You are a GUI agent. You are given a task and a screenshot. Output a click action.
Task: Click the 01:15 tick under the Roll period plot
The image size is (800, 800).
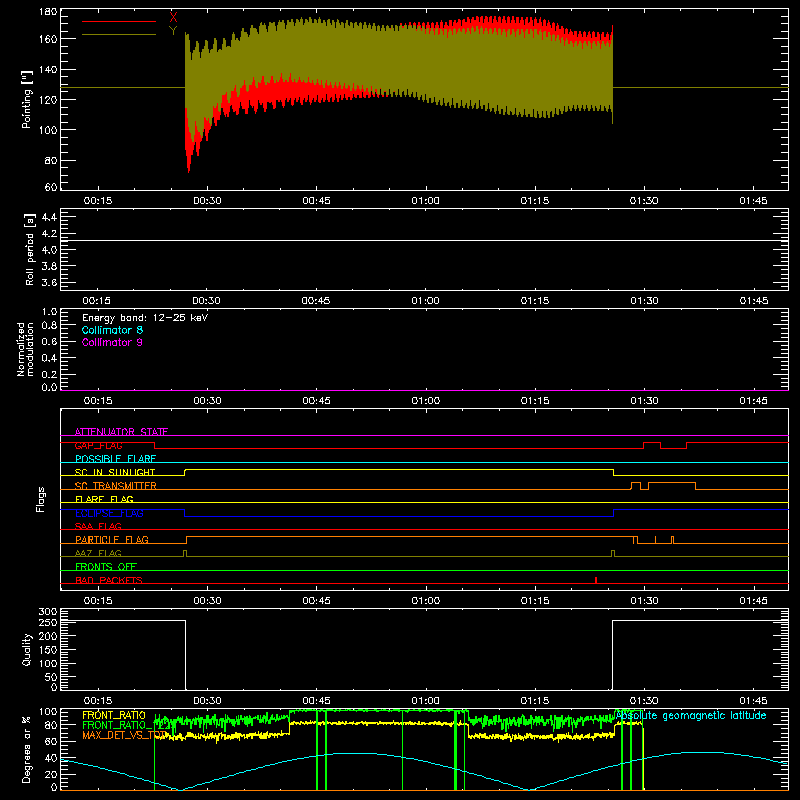pos(535,301)
